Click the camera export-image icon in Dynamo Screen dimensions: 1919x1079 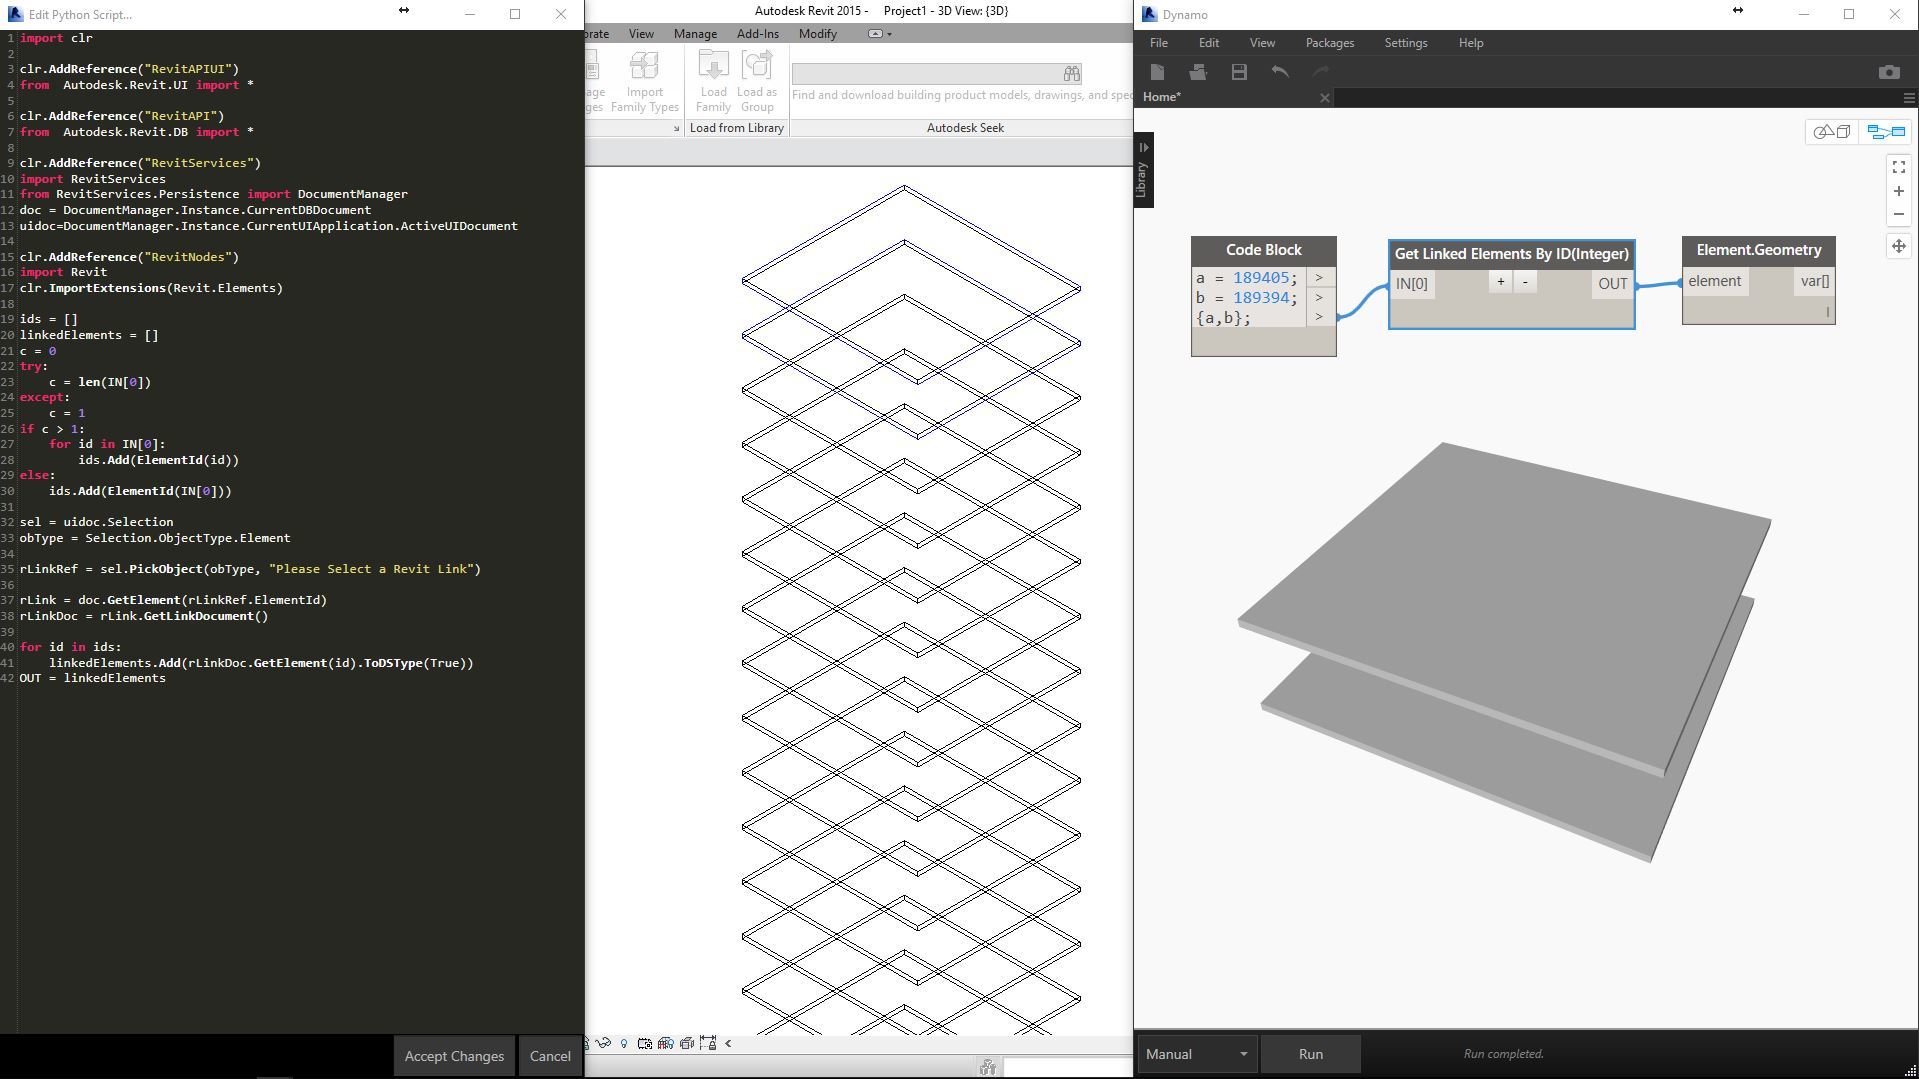pyautogui.click(x=1888, y=72)
